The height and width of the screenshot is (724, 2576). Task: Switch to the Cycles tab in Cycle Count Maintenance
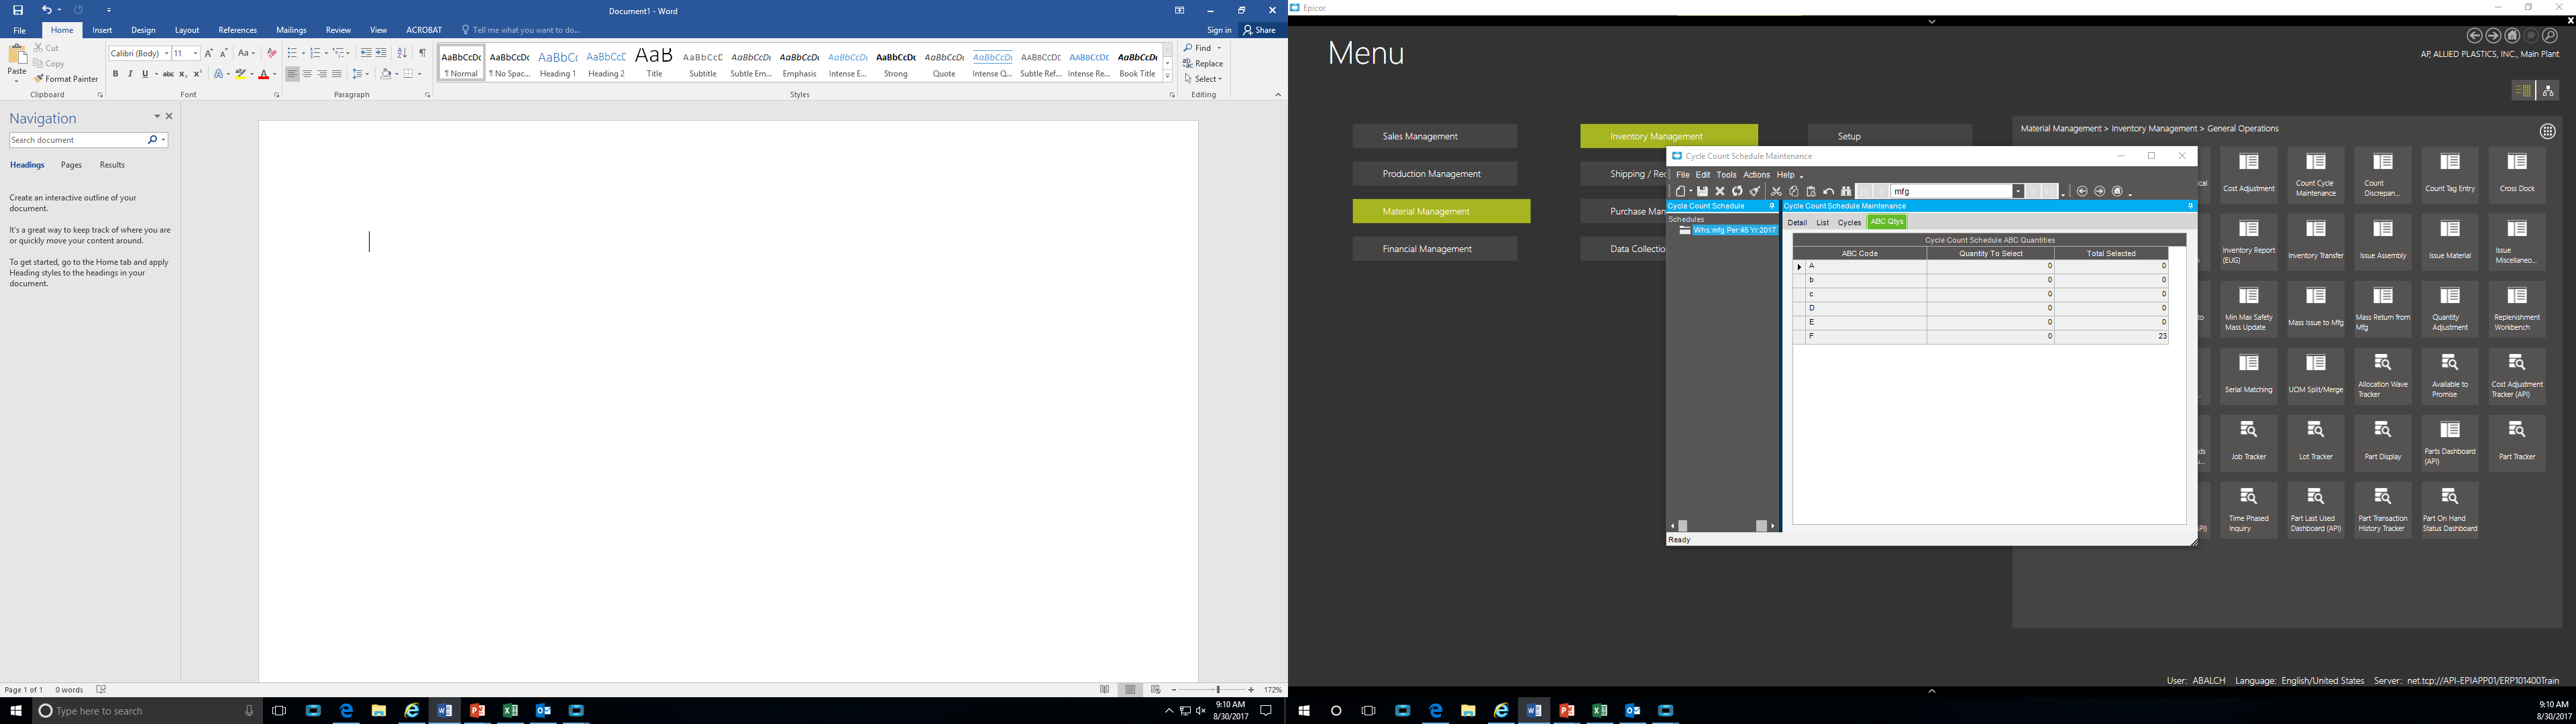tap(1849, 223)
